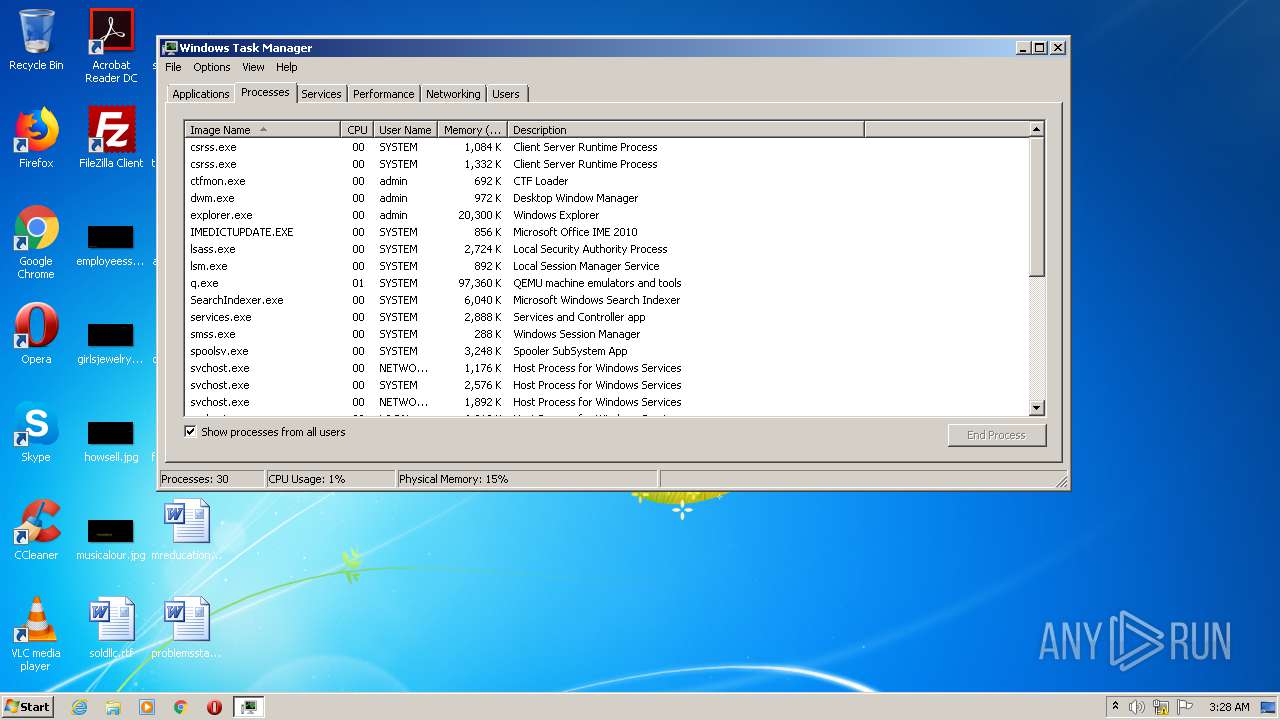
Task: Select the spoolsv.exe process
Action: pyautogui.click(x=607, y=351)
